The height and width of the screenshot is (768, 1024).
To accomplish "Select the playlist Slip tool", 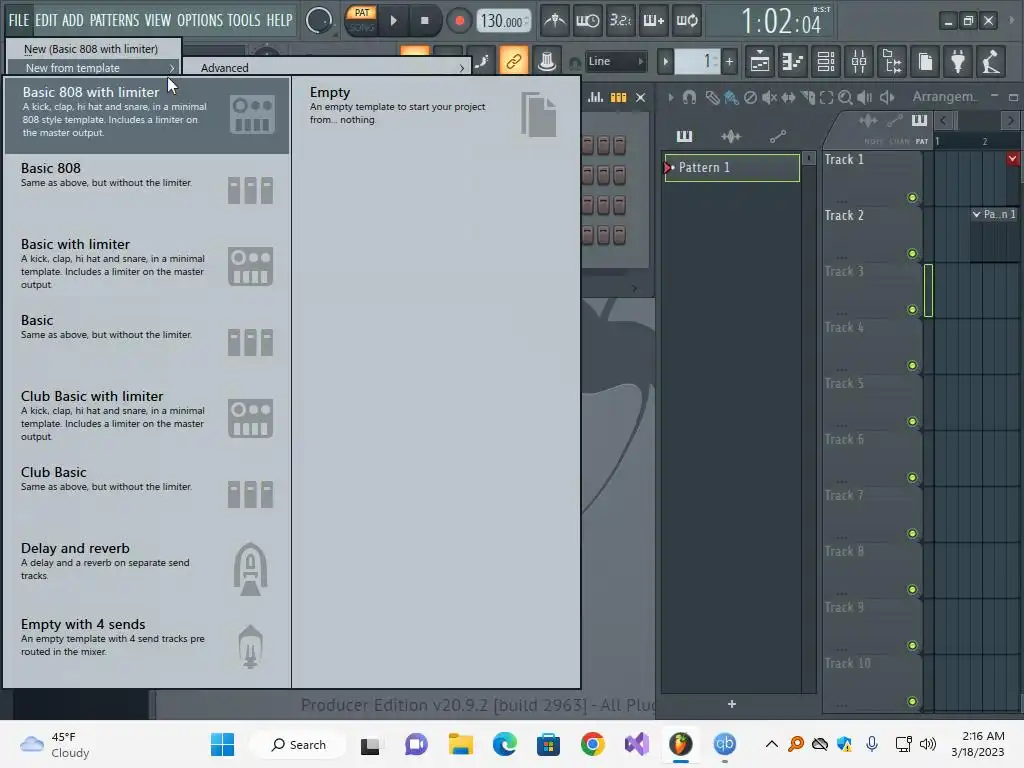I will coord(788,97).
